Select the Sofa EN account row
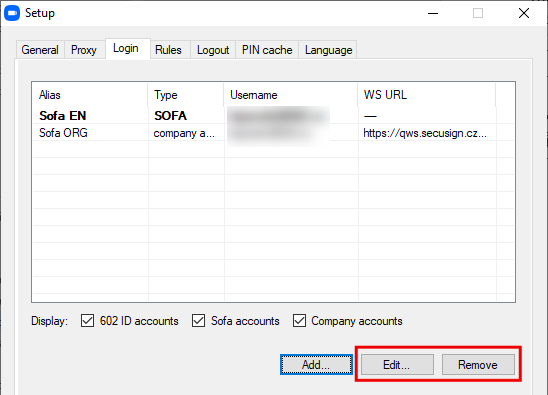This screenshot has height=395, width=548. point(273,115)
